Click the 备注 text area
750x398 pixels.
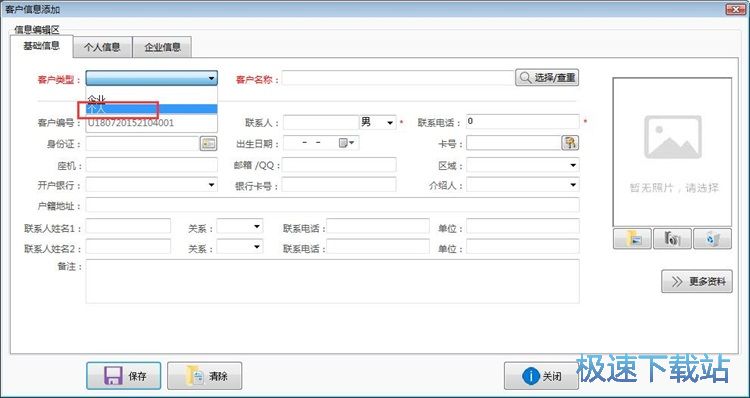tap(332, 281)
